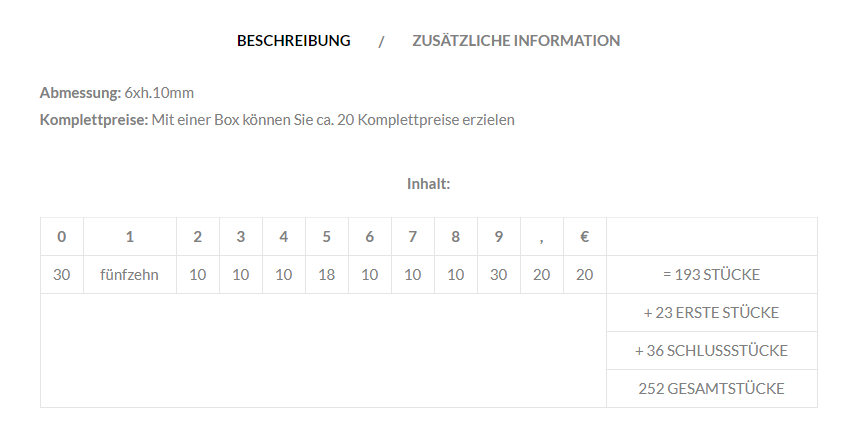Click the euro symbol header cell
Screen dimensions: 860x448
point(585,236)
